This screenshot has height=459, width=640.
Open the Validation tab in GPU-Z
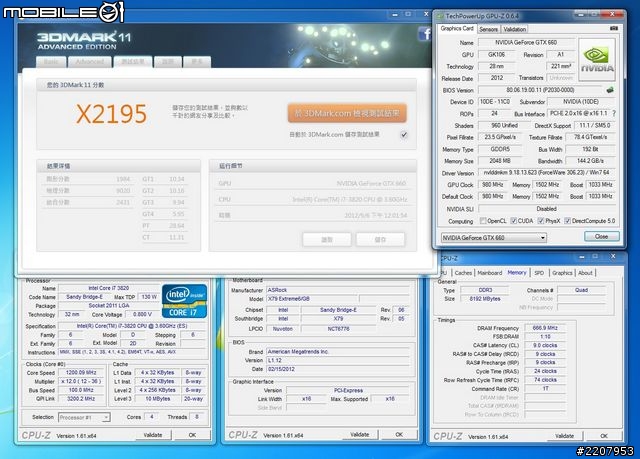(514, 29)
